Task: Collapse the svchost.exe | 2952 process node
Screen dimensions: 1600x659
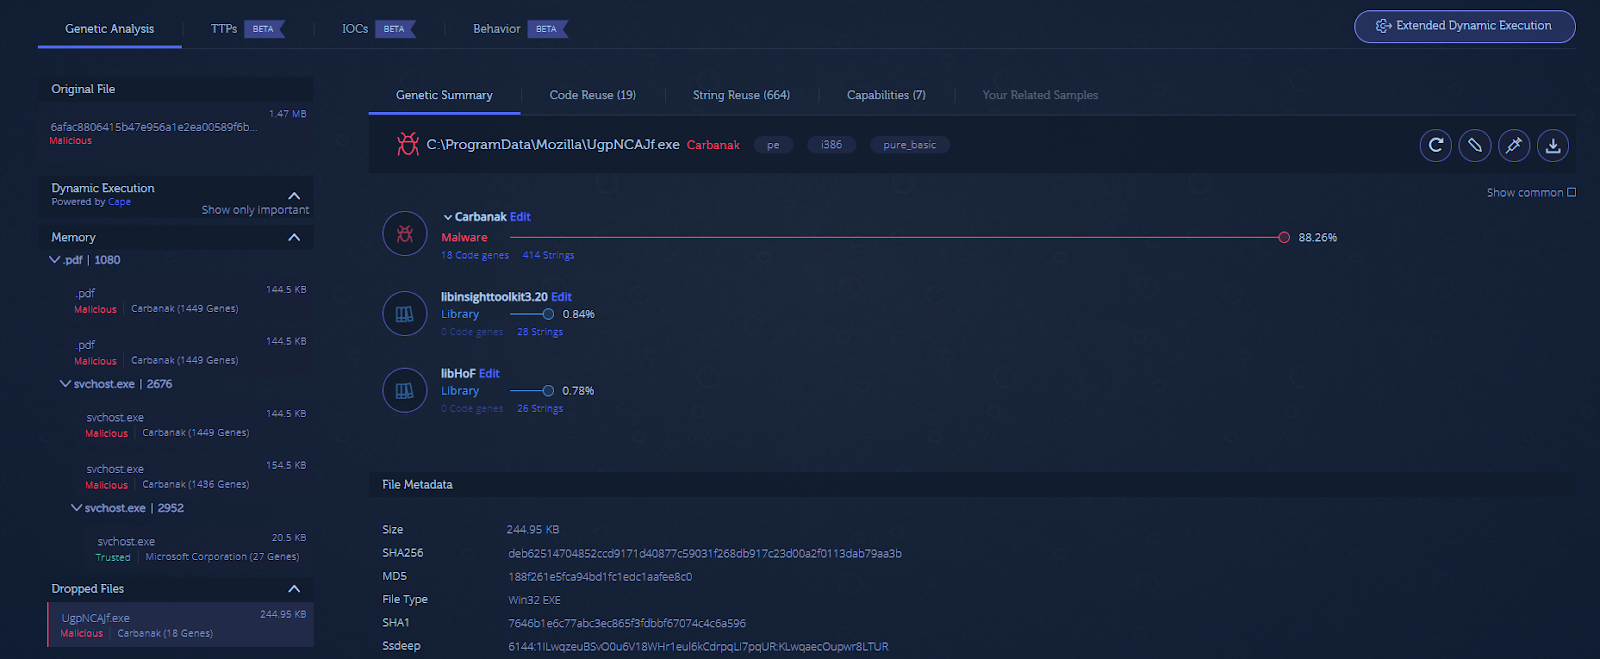Action: (76, 508)
